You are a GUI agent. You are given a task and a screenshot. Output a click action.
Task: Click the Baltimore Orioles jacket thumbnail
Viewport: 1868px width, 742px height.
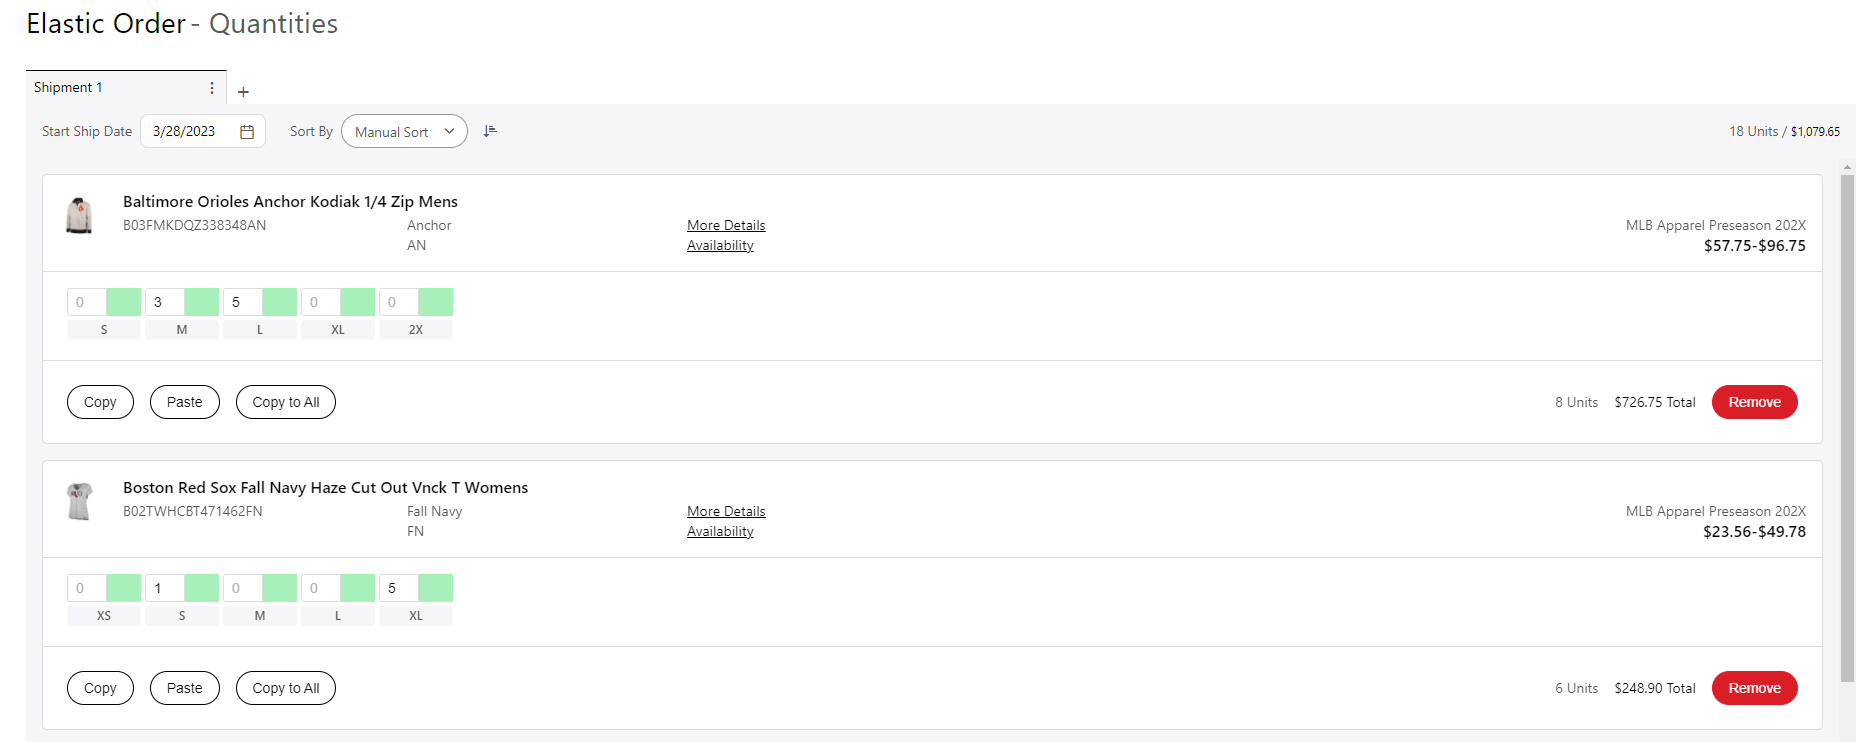(x=79, y=215)
